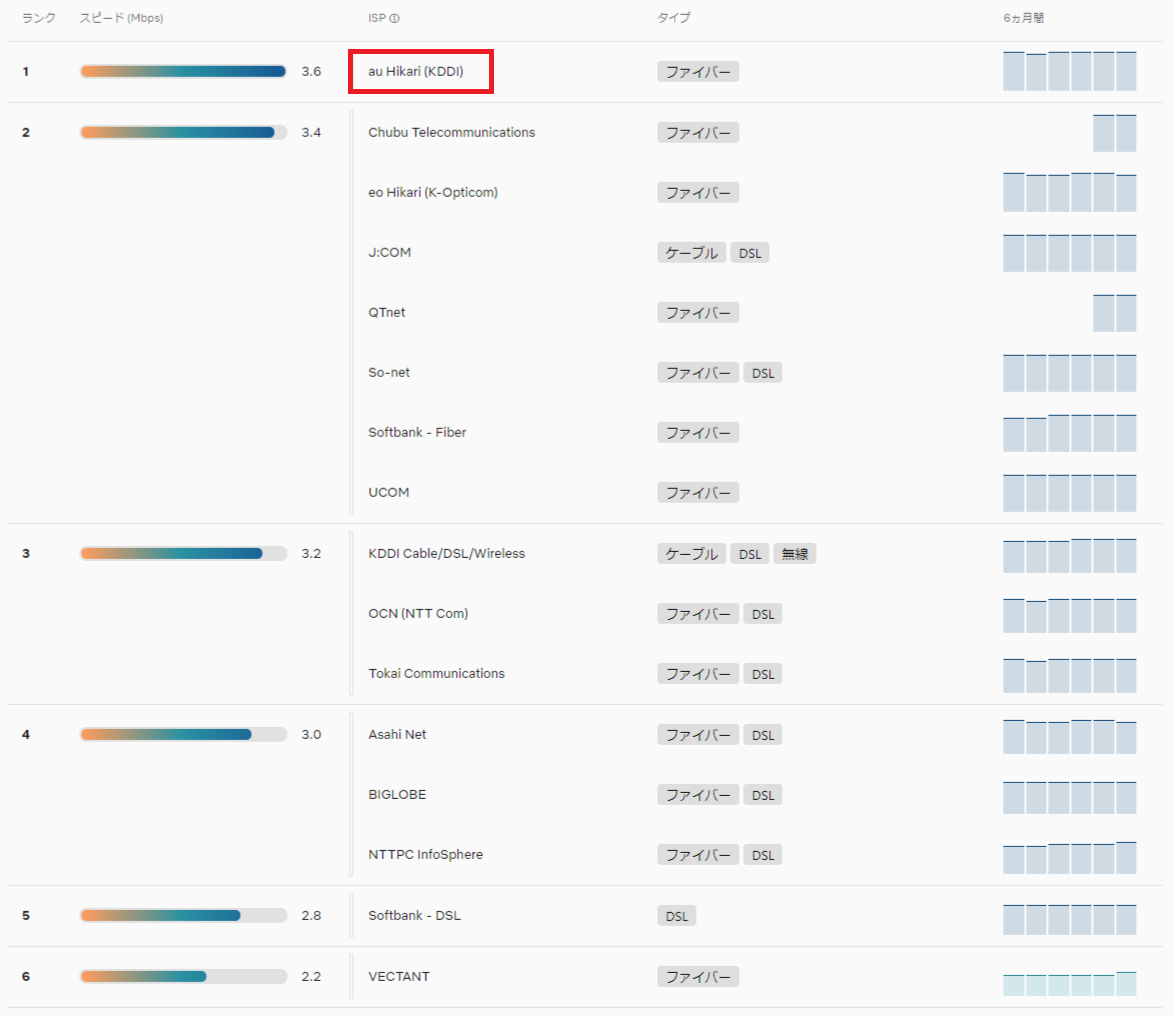Click the ファイバー tag for VECTANT
1173x1016 pixels.
[x=698, y=977]
